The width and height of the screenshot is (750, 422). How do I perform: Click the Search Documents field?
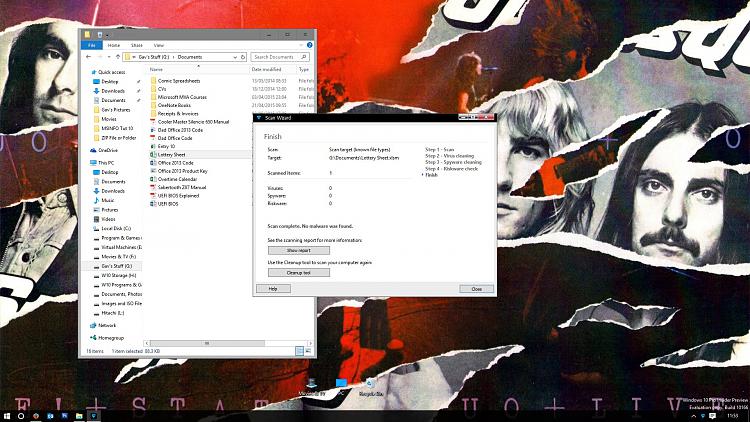pyautogui.click(x=279, y=57)
